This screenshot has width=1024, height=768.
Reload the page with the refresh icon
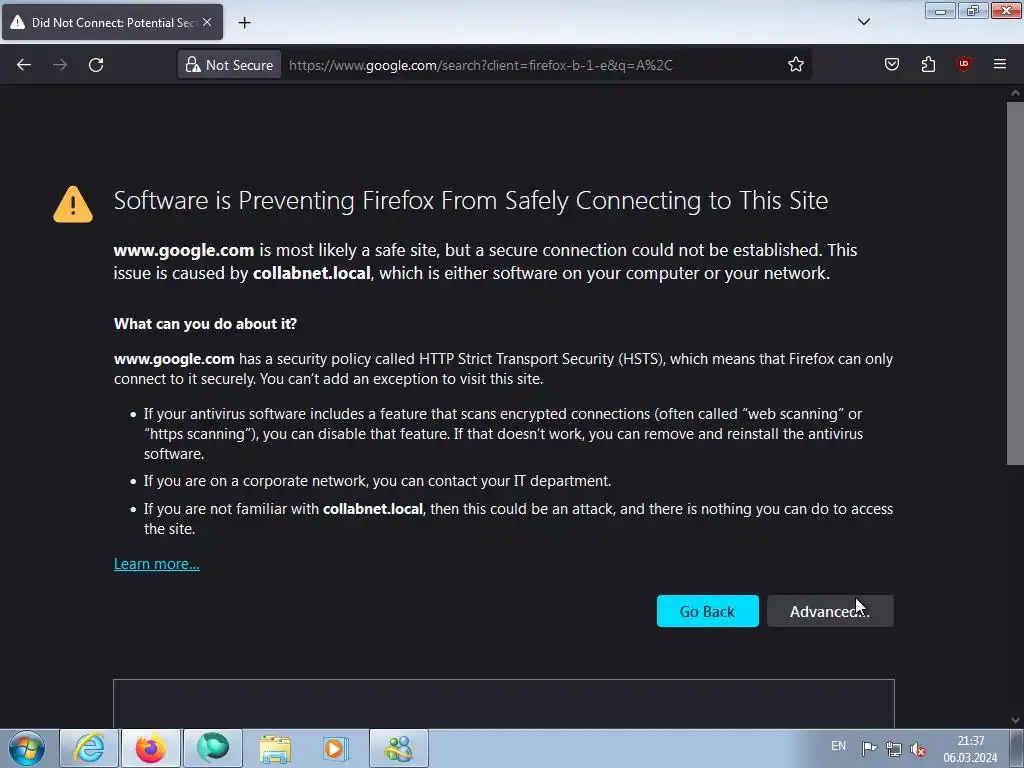96,65
